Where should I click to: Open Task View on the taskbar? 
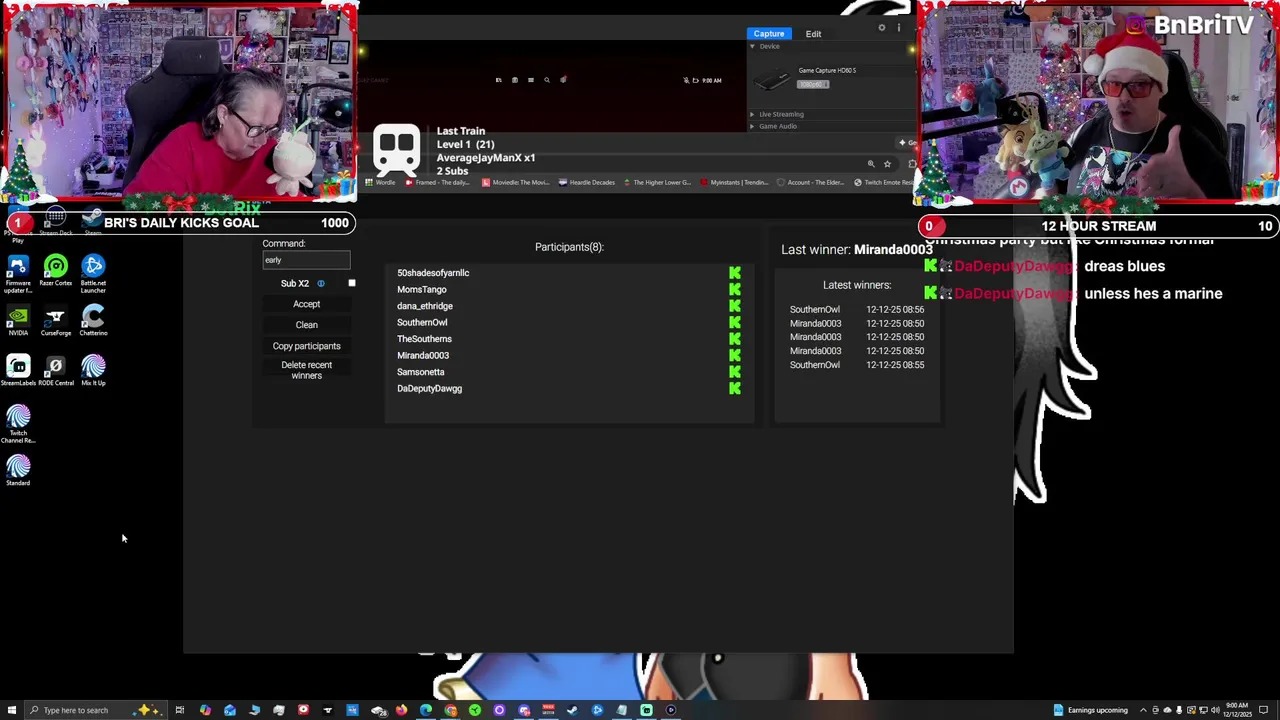coord(180,710)
